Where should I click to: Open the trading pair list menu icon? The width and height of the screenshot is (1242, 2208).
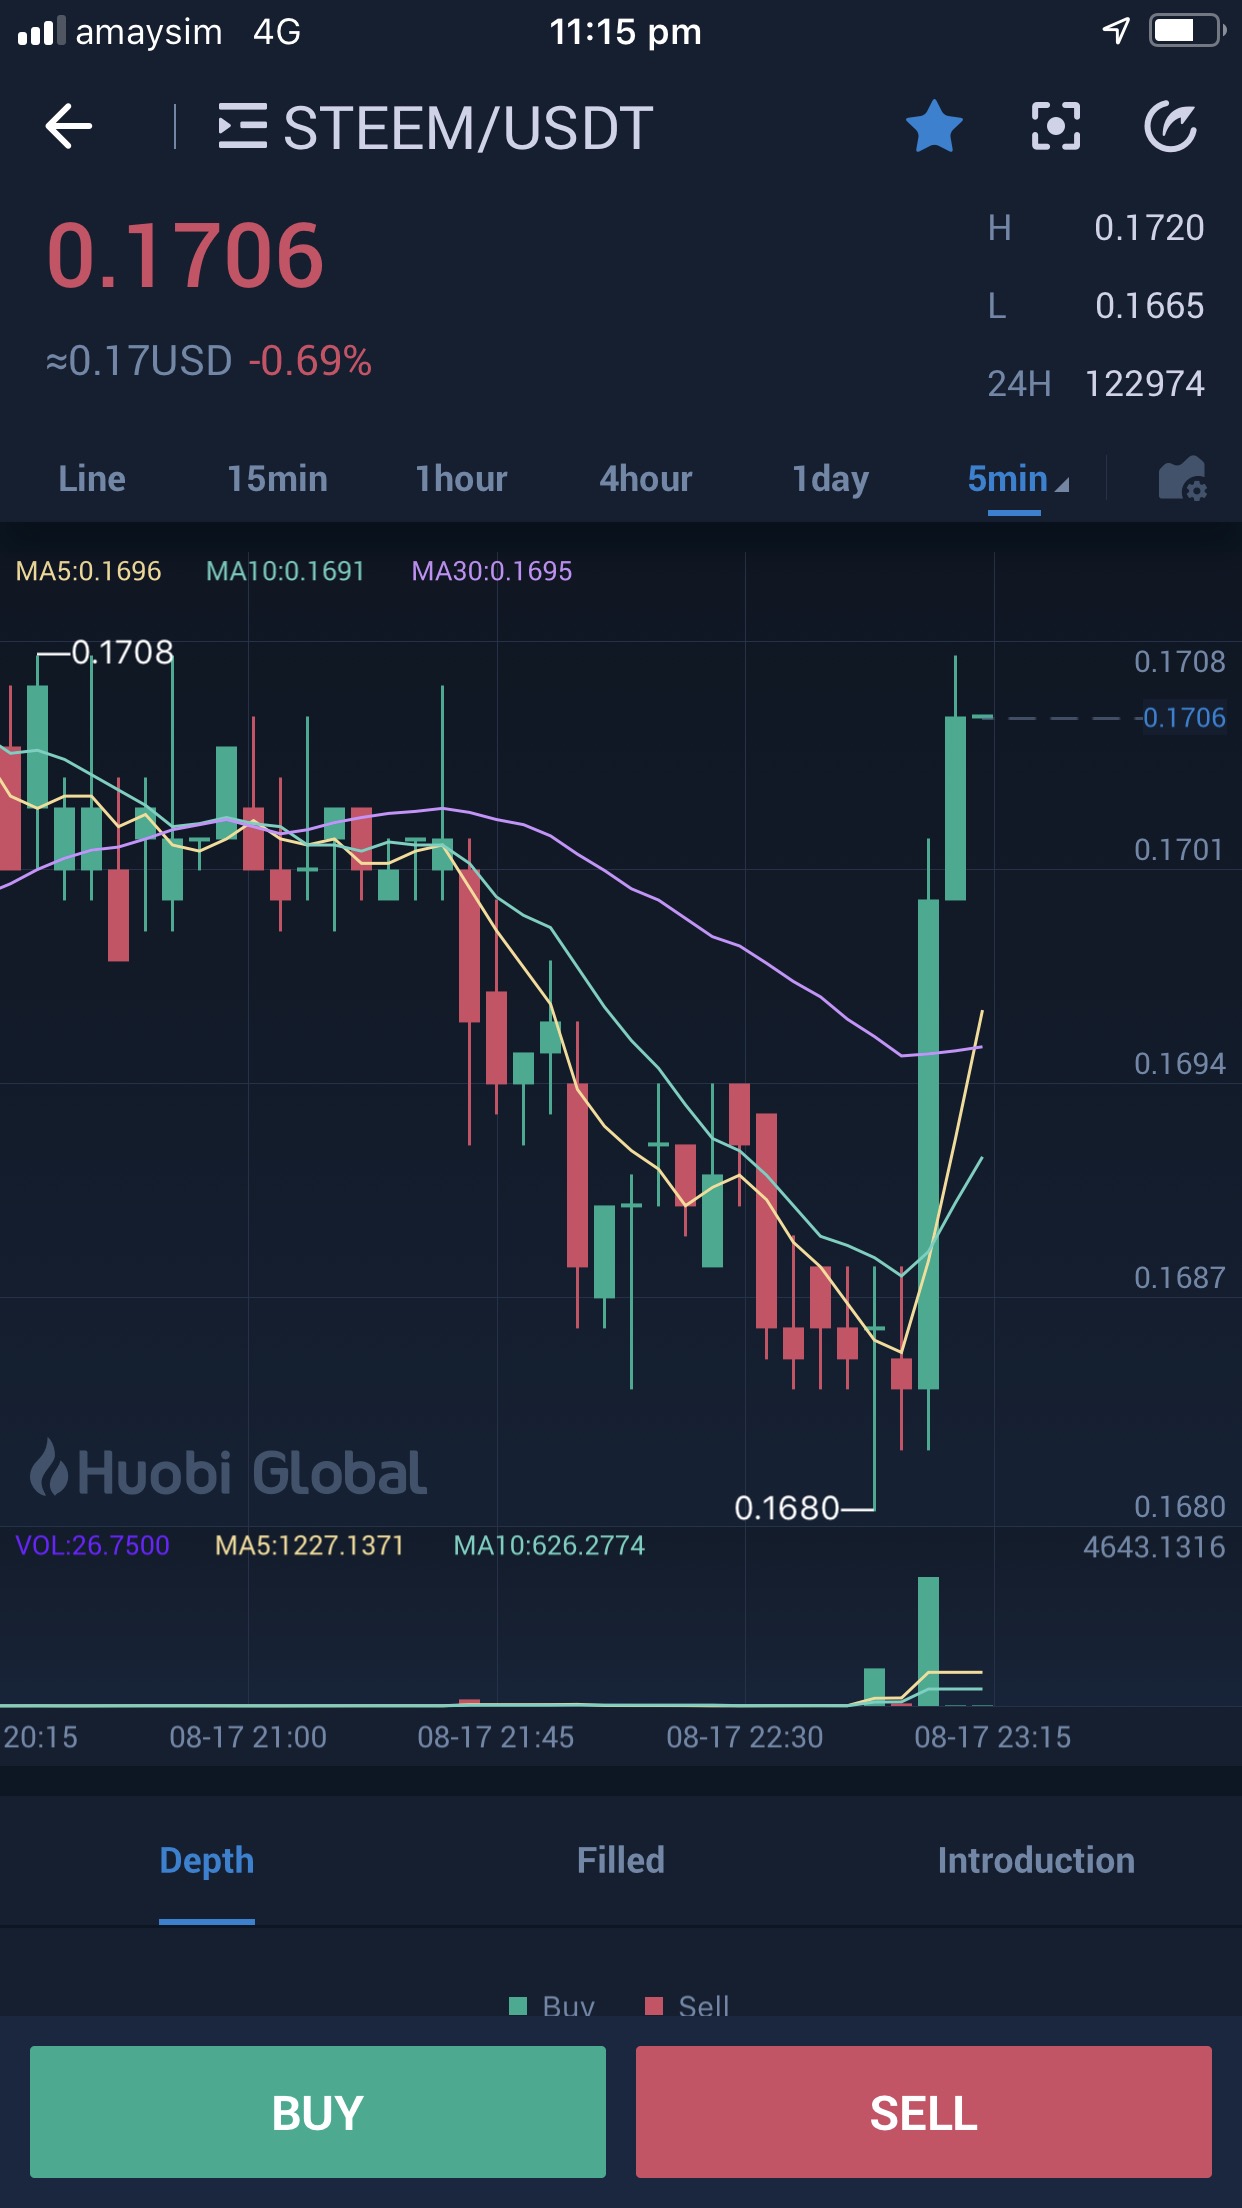(x=242, y=127)
